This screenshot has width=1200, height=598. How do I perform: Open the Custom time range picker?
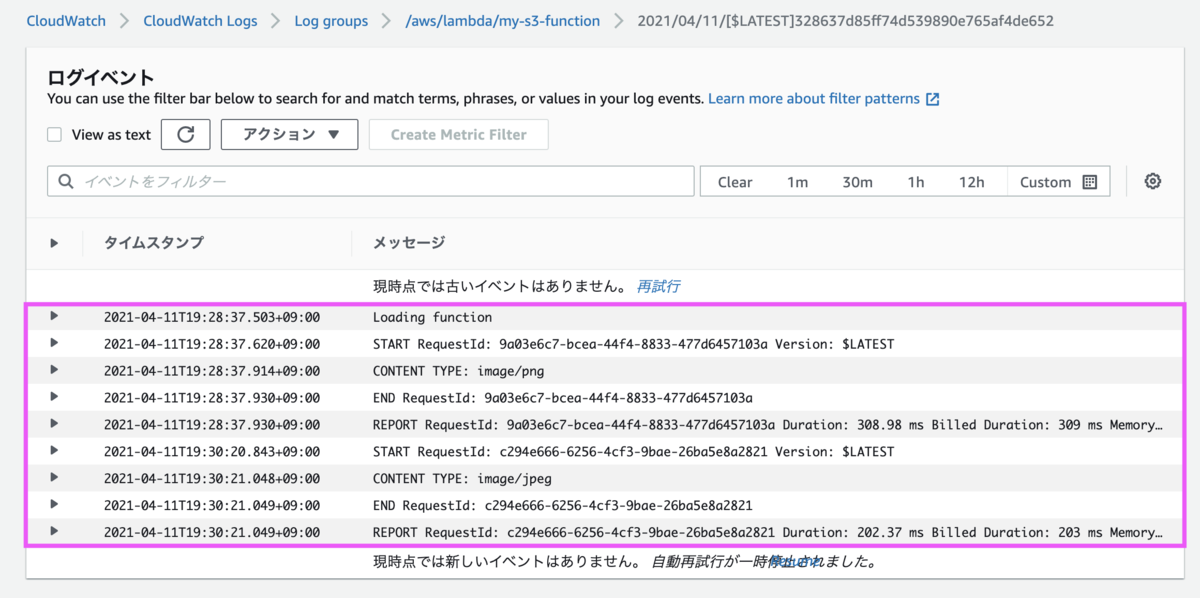click(1058, 182)
